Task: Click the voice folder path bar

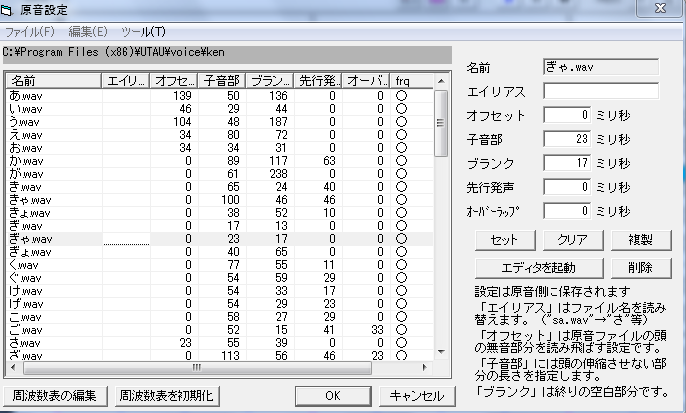Action: (x=227, y=53)
